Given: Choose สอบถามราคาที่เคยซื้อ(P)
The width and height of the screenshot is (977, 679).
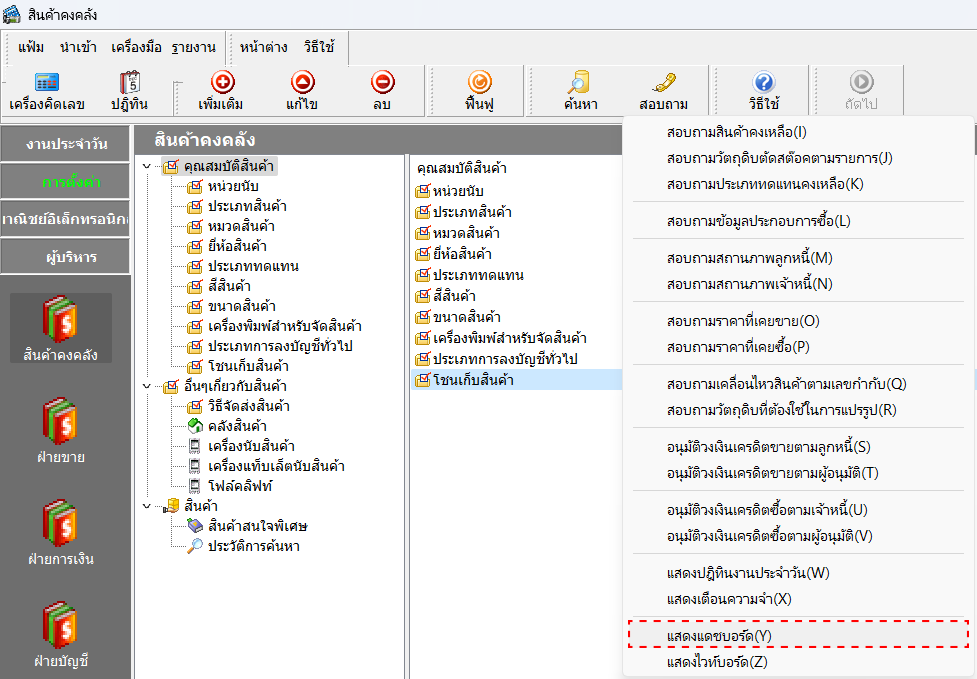Looking at the screenshot, I should [x=798, y=347].
